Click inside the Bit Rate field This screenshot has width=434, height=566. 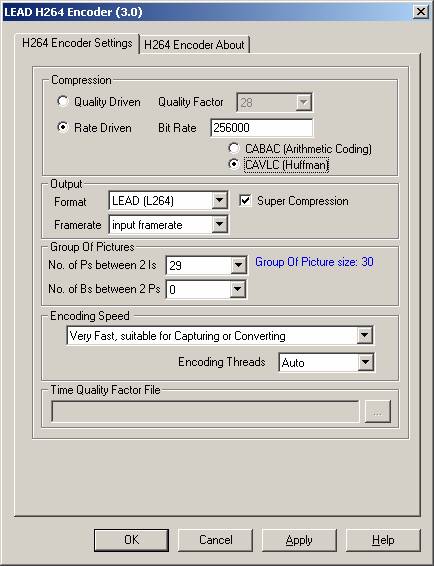[262, 128]
